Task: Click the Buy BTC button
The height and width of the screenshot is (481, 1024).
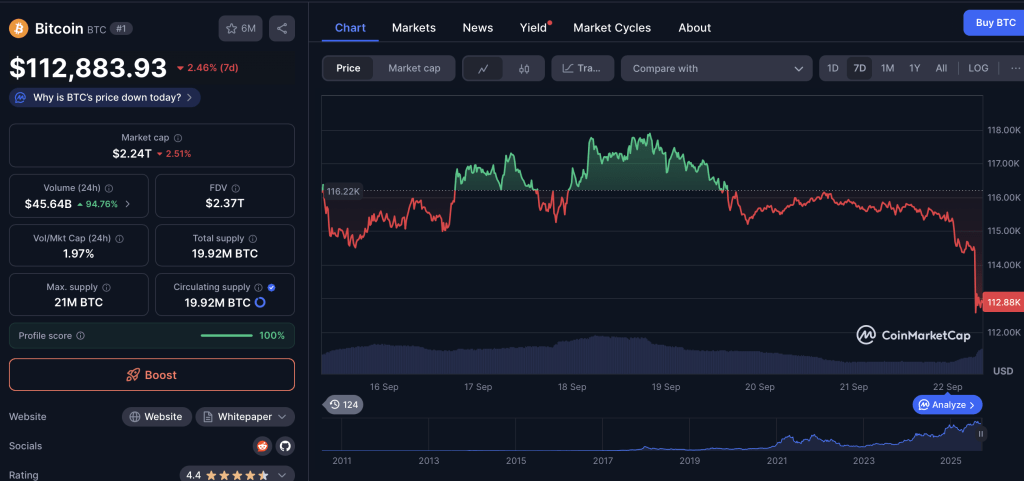Action: [x=995, y=23]
